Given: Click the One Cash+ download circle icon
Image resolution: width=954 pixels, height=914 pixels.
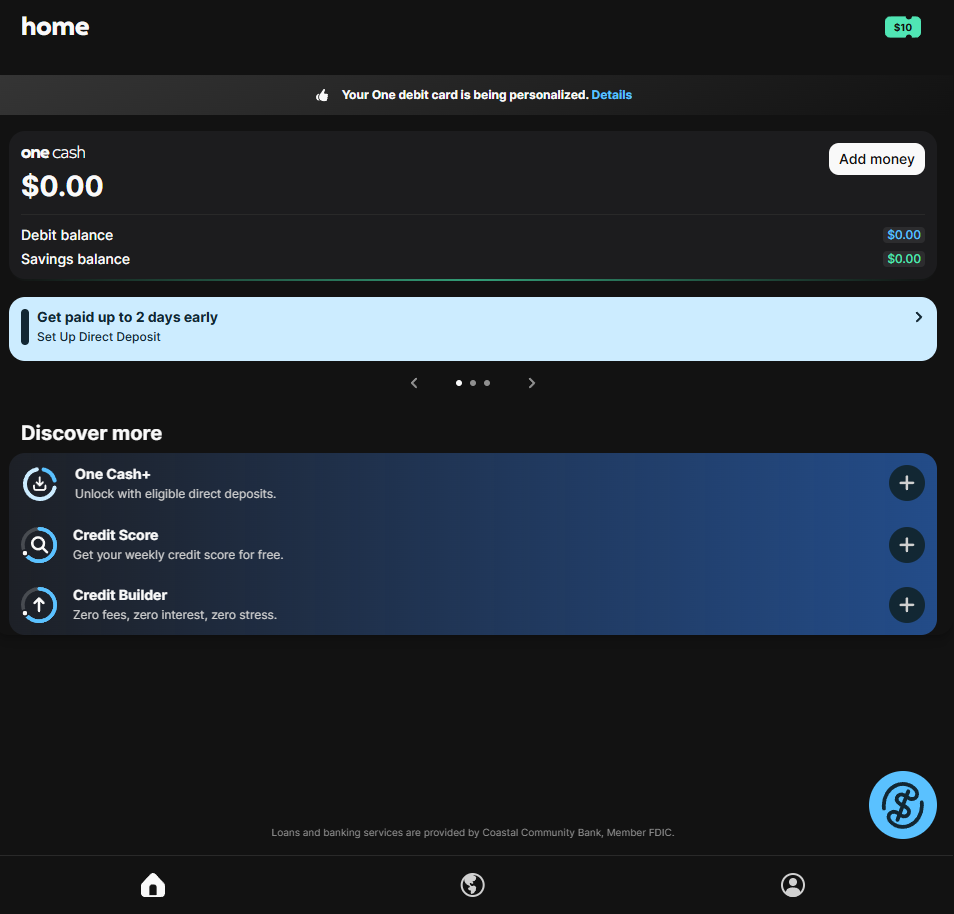Looking at the screenshot, I should pyautogui.click(x=40, y=484).
